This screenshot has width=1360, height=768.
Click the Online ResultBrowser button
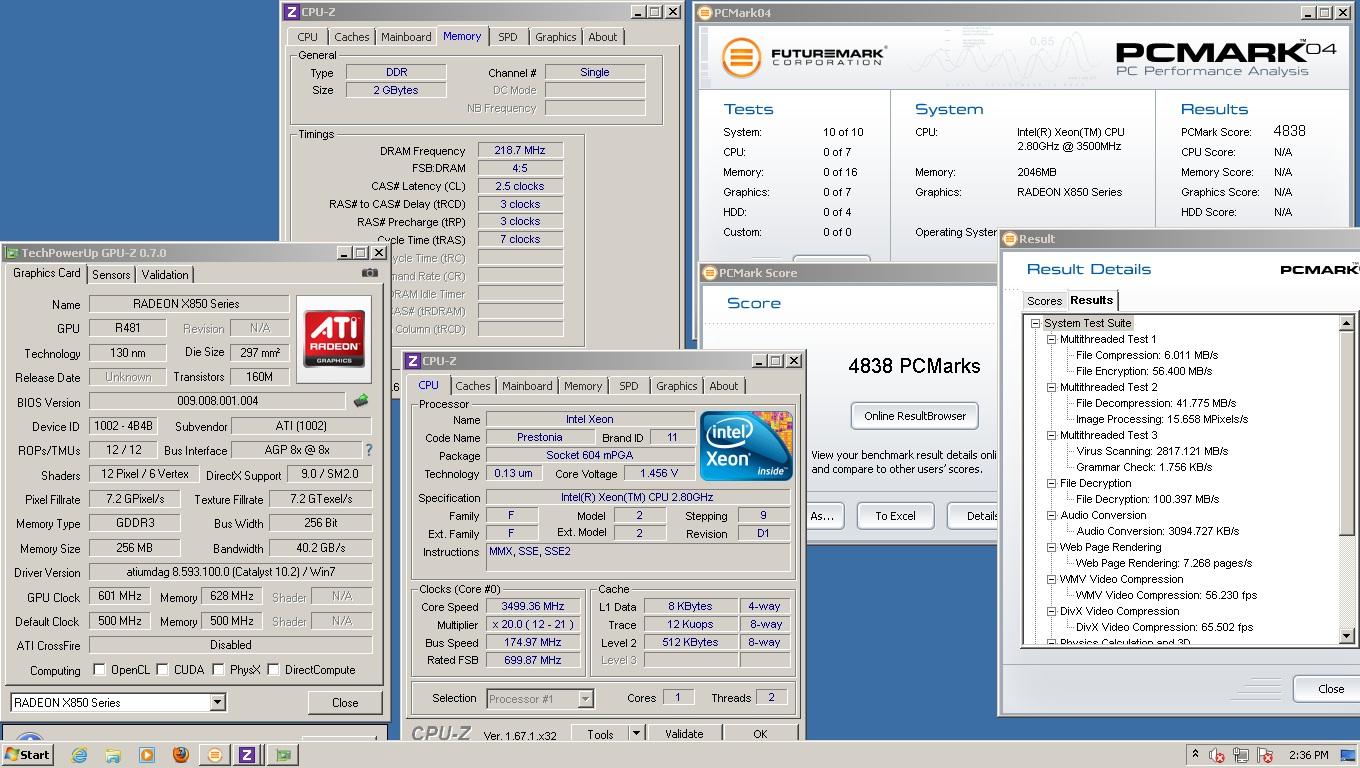(915, 416)
